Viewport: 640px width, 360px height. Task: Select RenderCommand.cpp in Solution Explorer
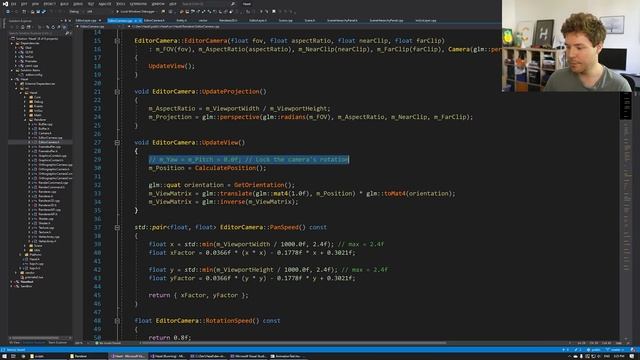pos(53,182)
